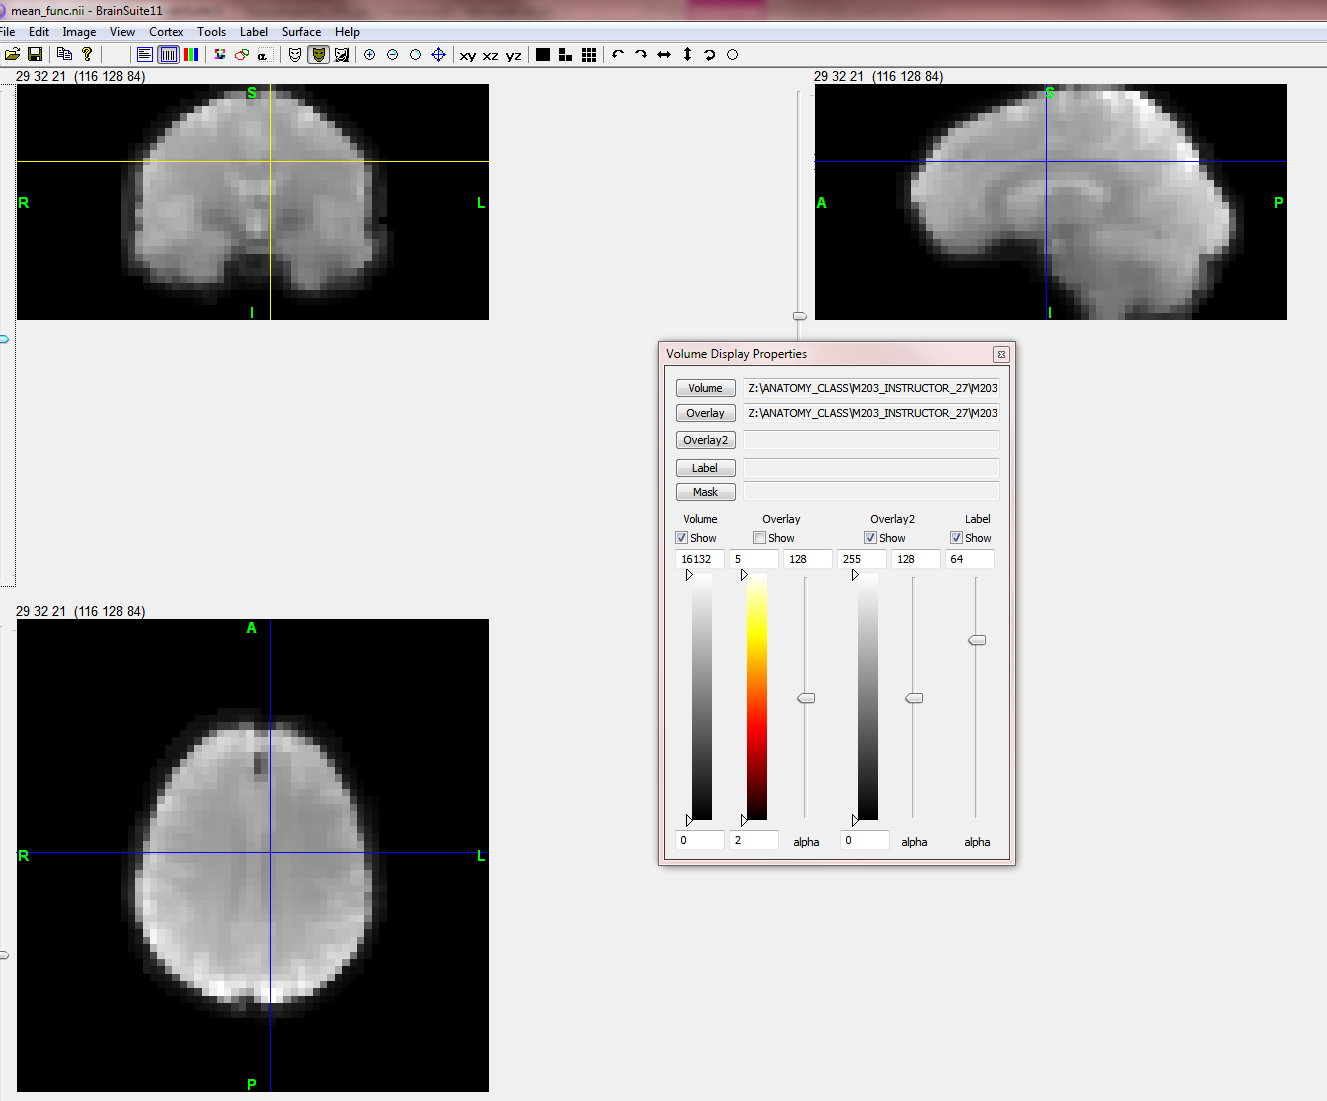This screenshot has width=1327, height=1101.
Task: Click the Save floppy disk icon
Action: (x=35, y=54)
